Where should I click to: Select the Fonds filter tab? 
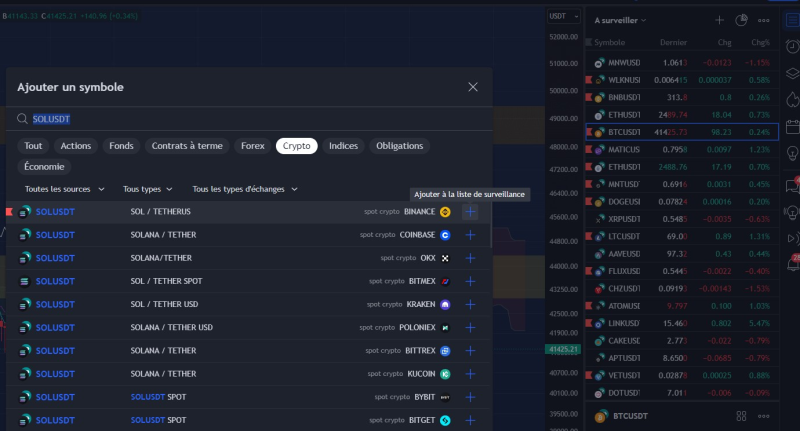(x=121, y=146)
